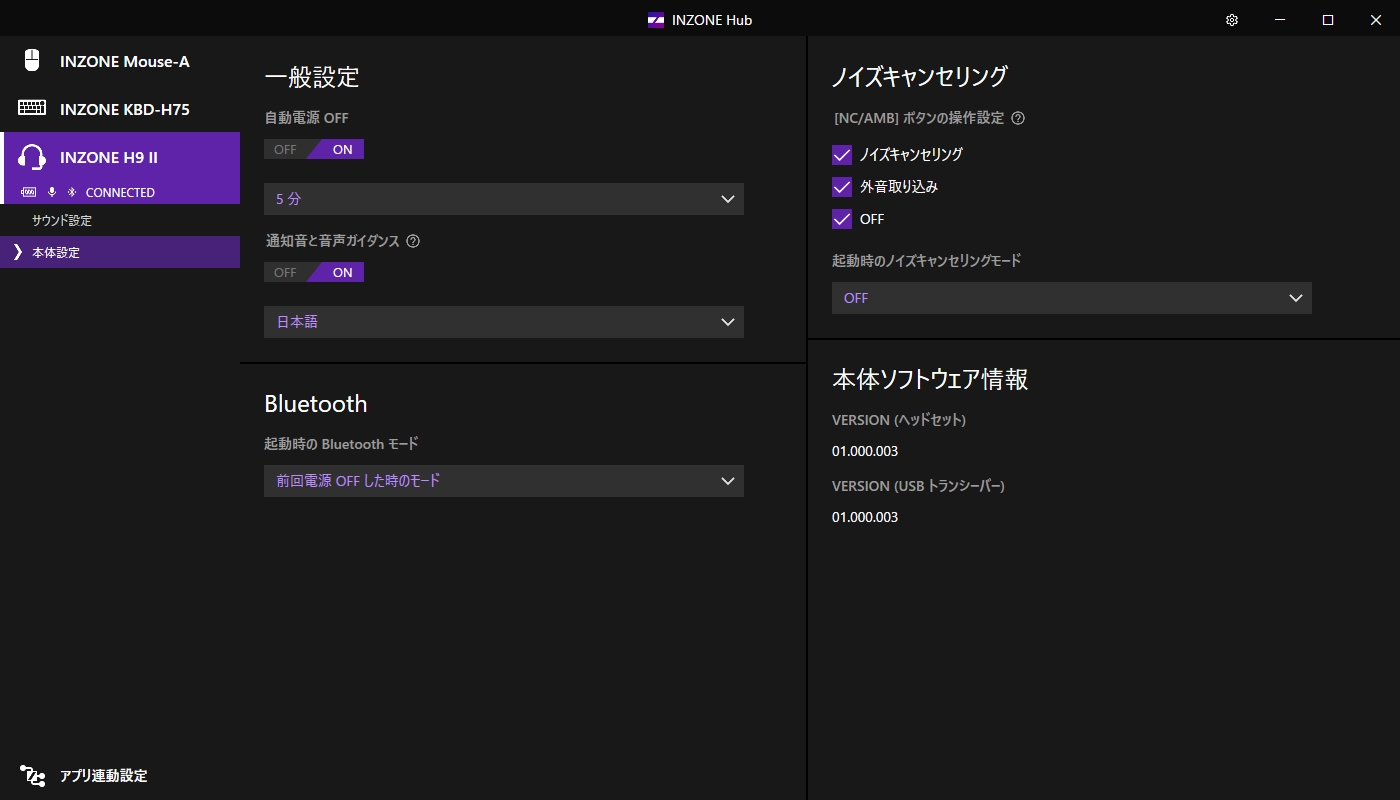The width and height of the screenshot is (1400, 800).
Task: Click the 起動時の Bluetooth モード label
Action: tap(341, 444)
